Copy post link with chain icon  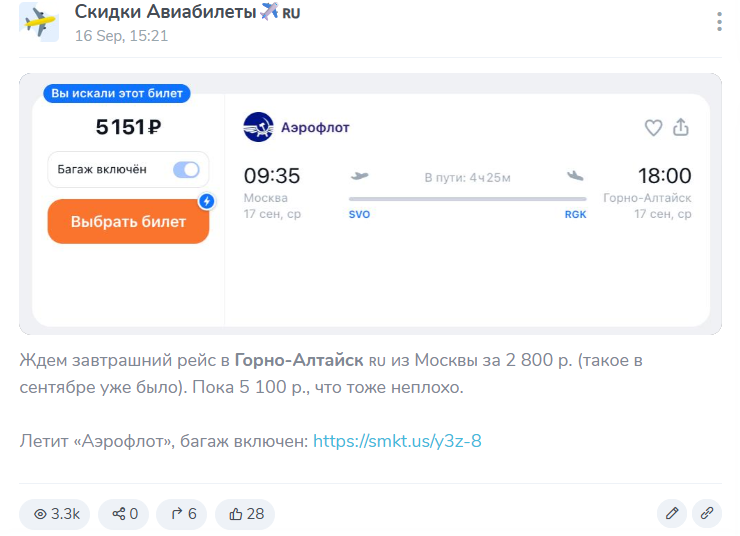(x=706, y=514)
